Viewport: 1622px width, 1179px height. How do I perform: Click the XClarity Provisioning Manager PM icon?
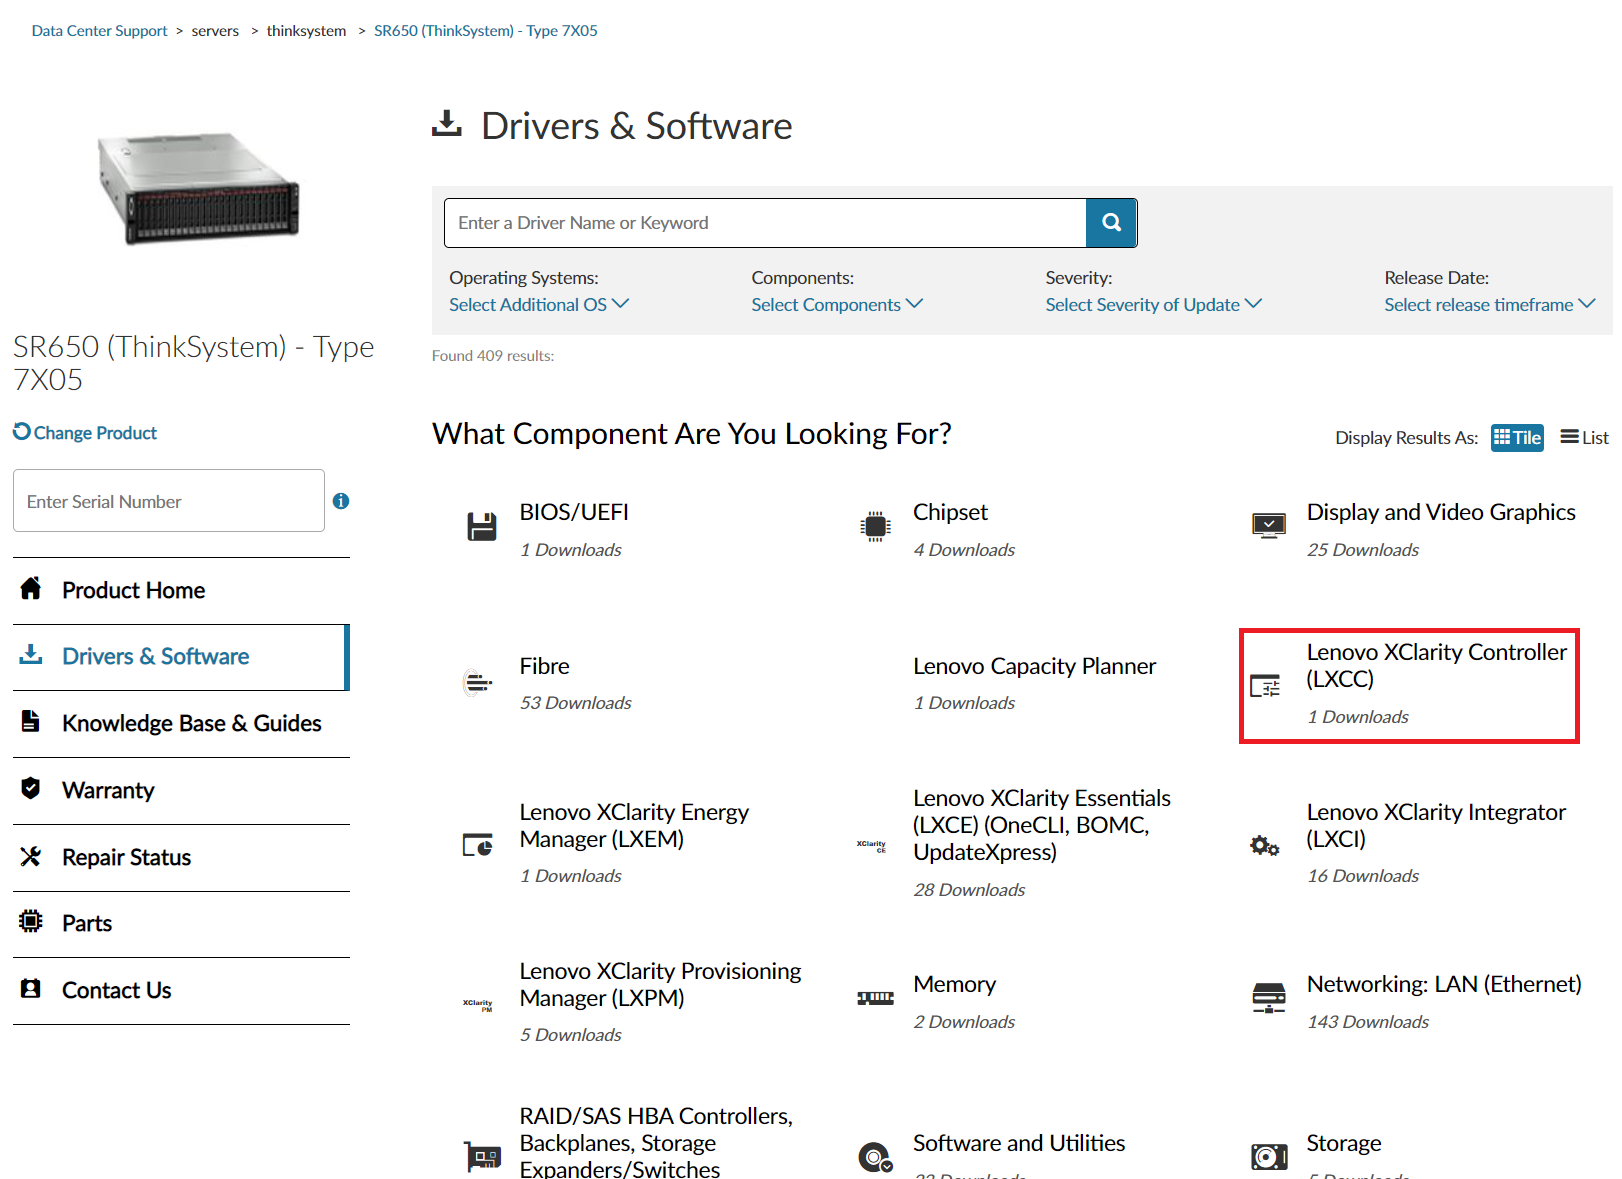(x=478, y=1005)
